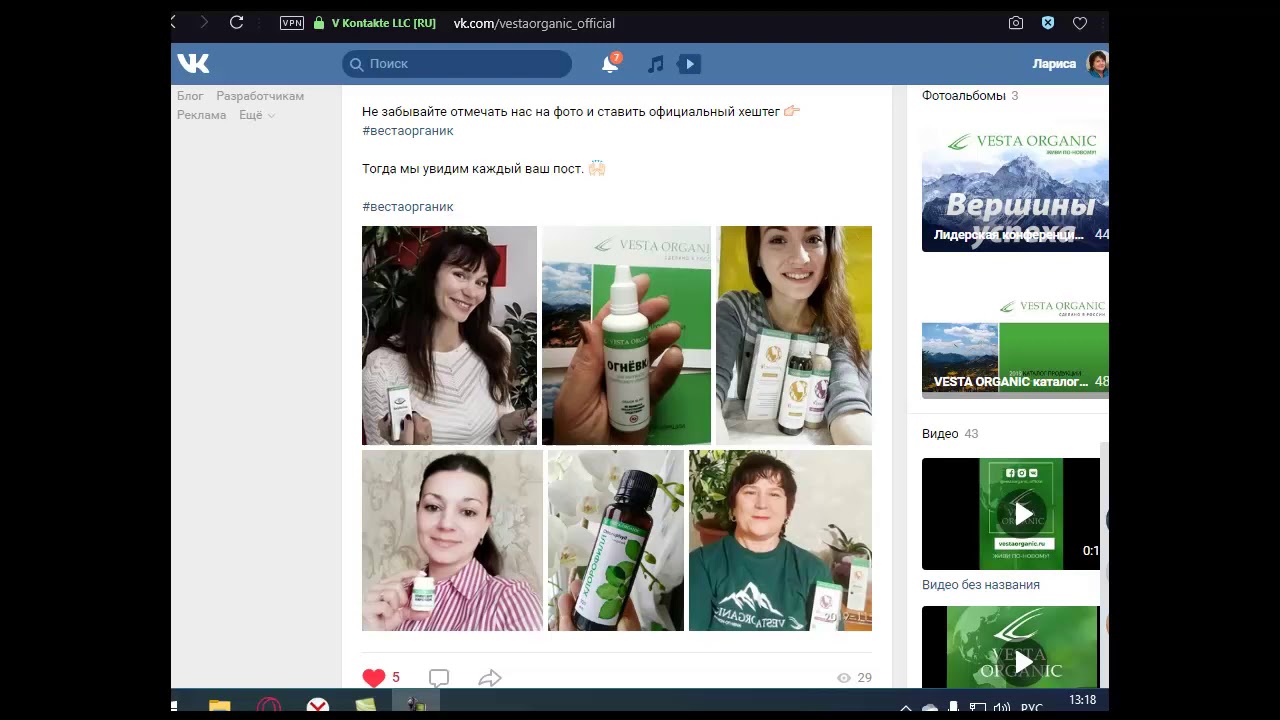Open Лидерская конференция album thumbnail
The image size is (1280, 720).
pyautogui.click(x=1015, y=188)
